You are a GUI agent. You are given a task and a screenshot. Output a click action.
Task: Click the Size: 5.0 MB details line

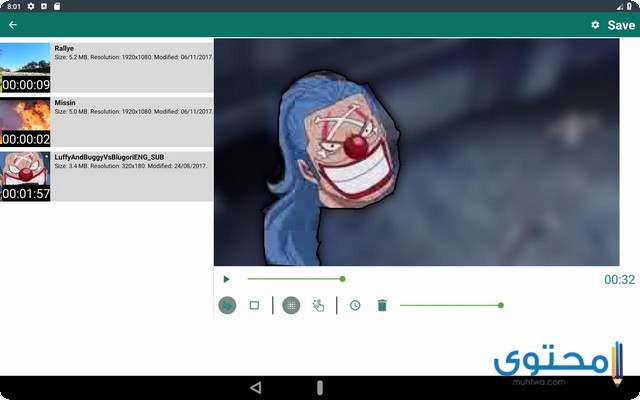pos(134,112)
